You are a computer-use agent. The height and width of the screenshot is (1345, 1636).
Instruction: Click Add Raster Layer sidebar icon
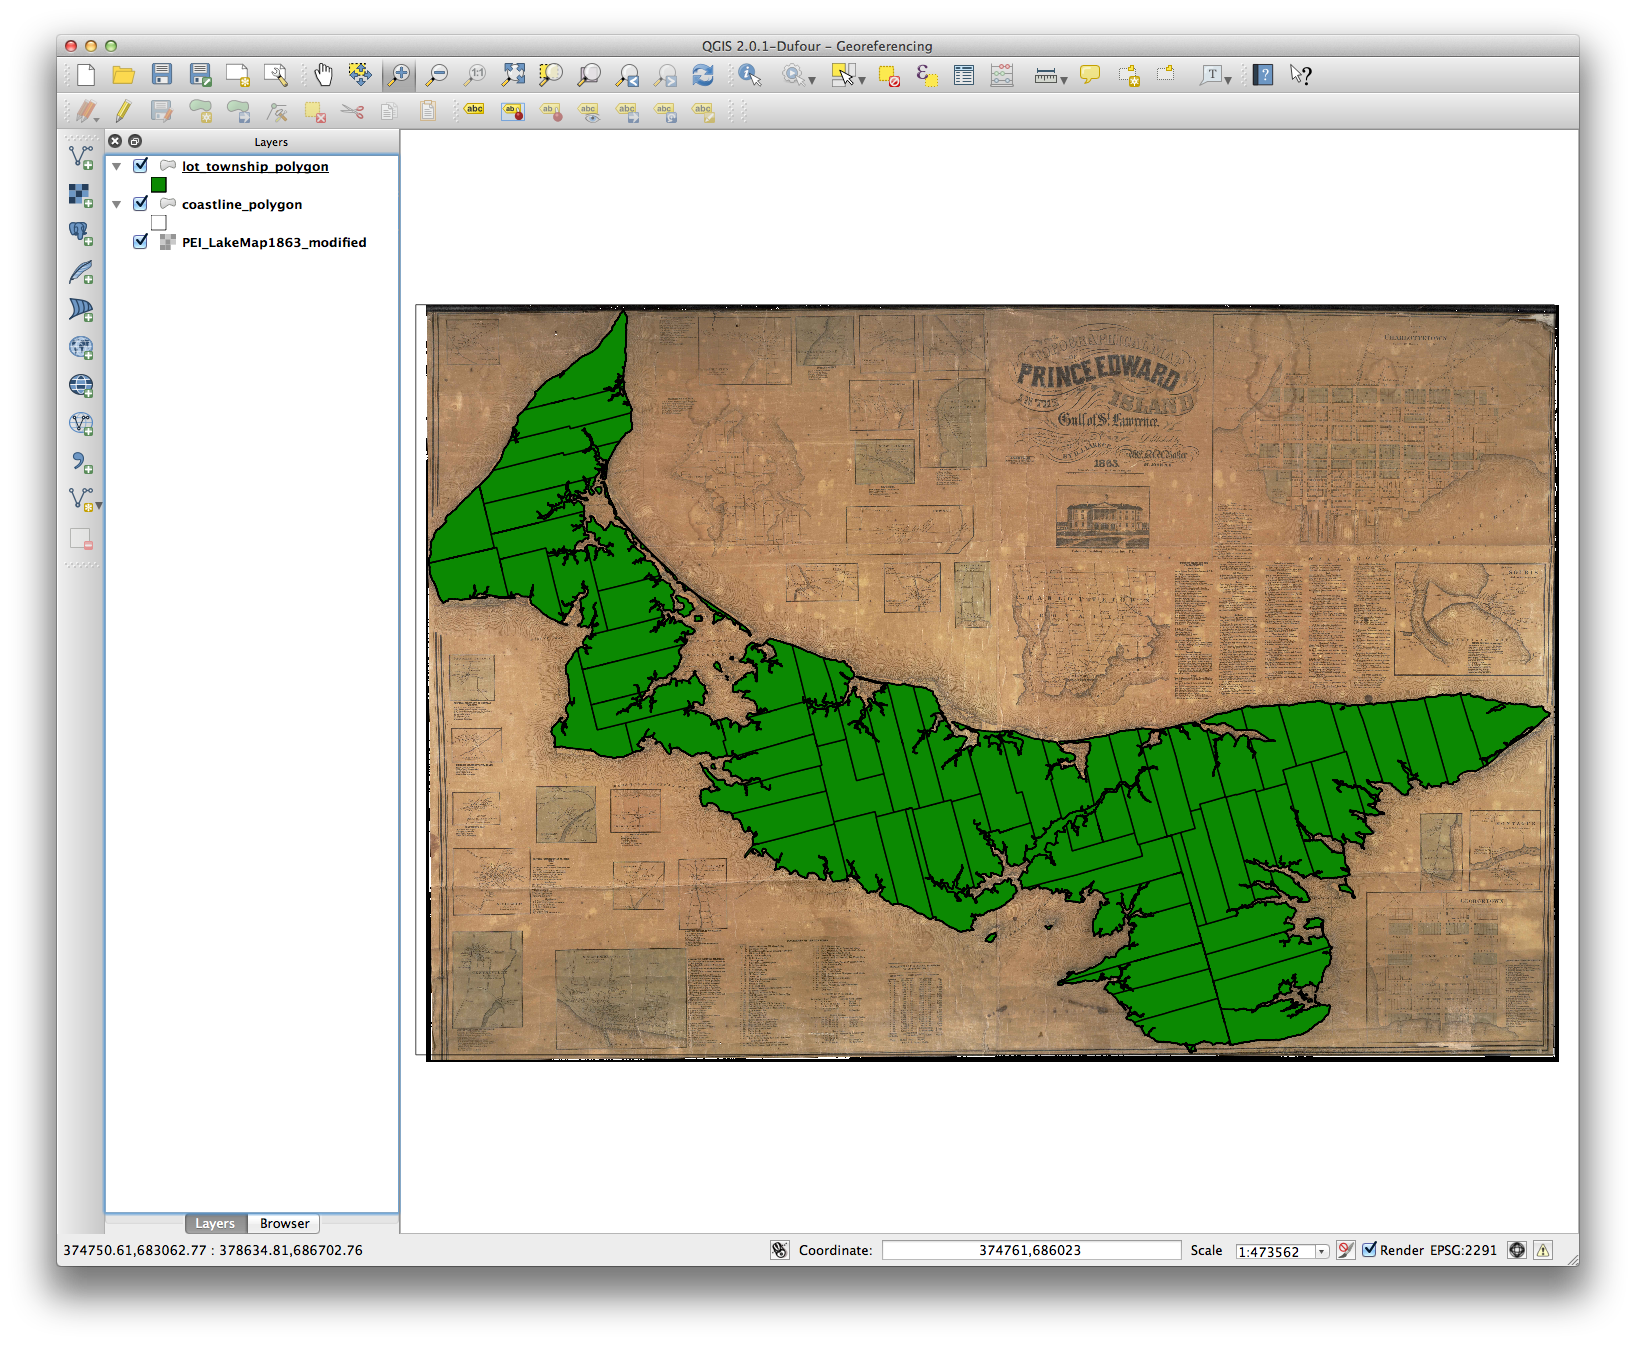click(81, 195)
